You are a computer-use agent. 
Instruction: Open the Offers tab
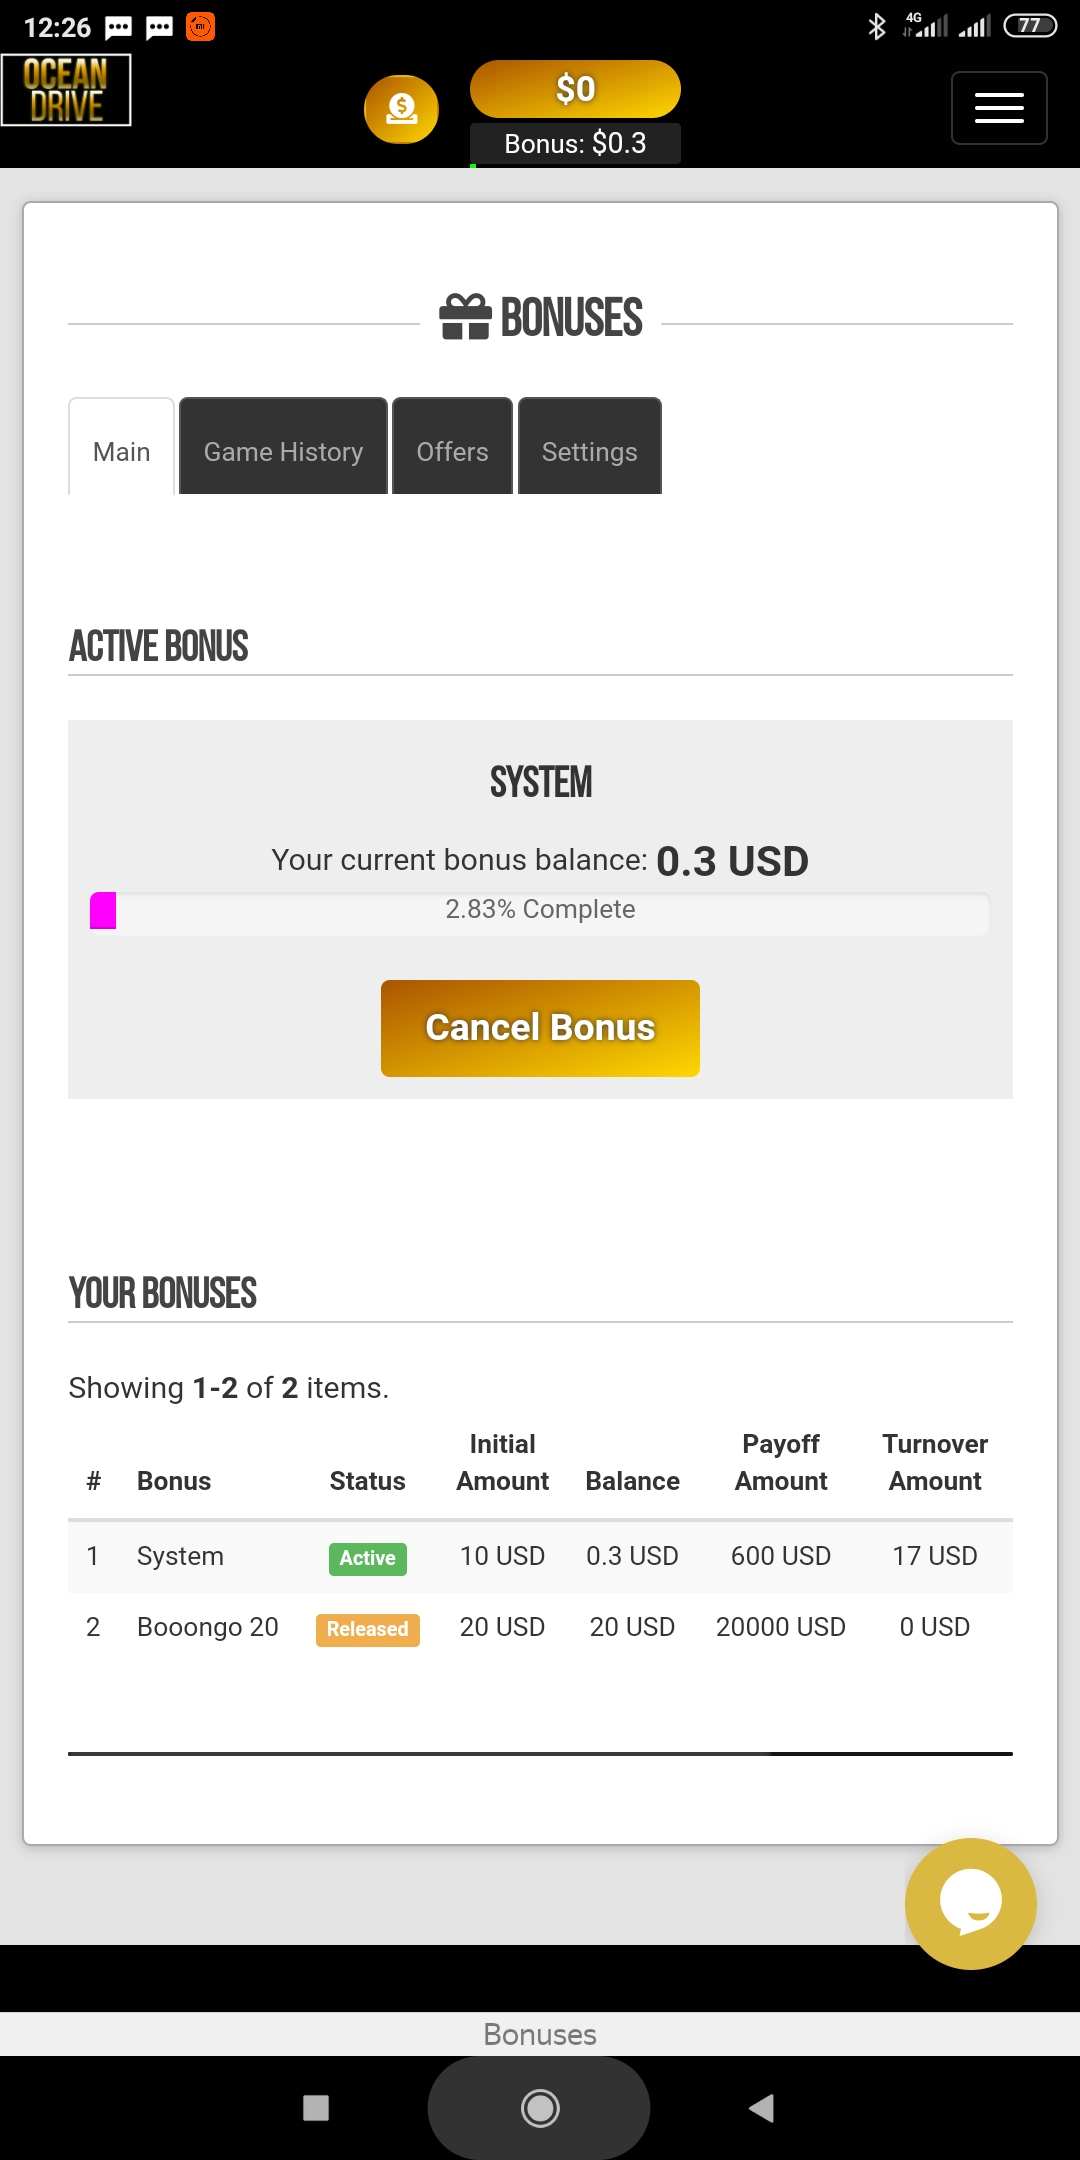pos(452,452)
